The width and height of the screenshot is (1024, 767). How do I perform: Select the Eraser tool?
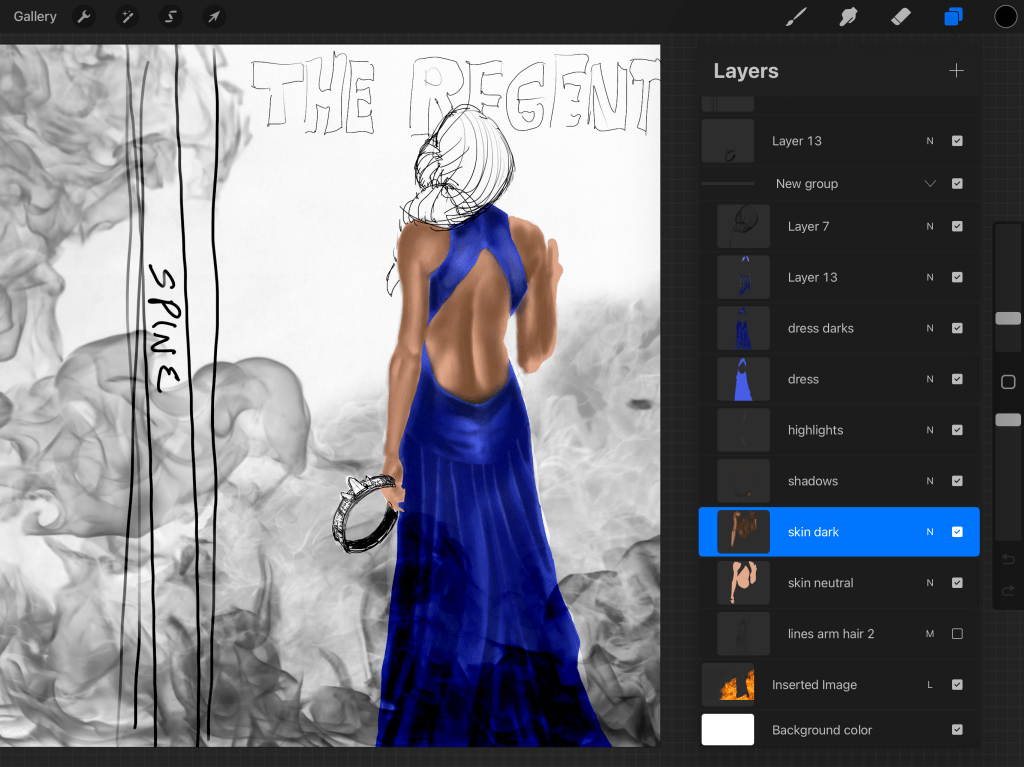pos(900,17)
